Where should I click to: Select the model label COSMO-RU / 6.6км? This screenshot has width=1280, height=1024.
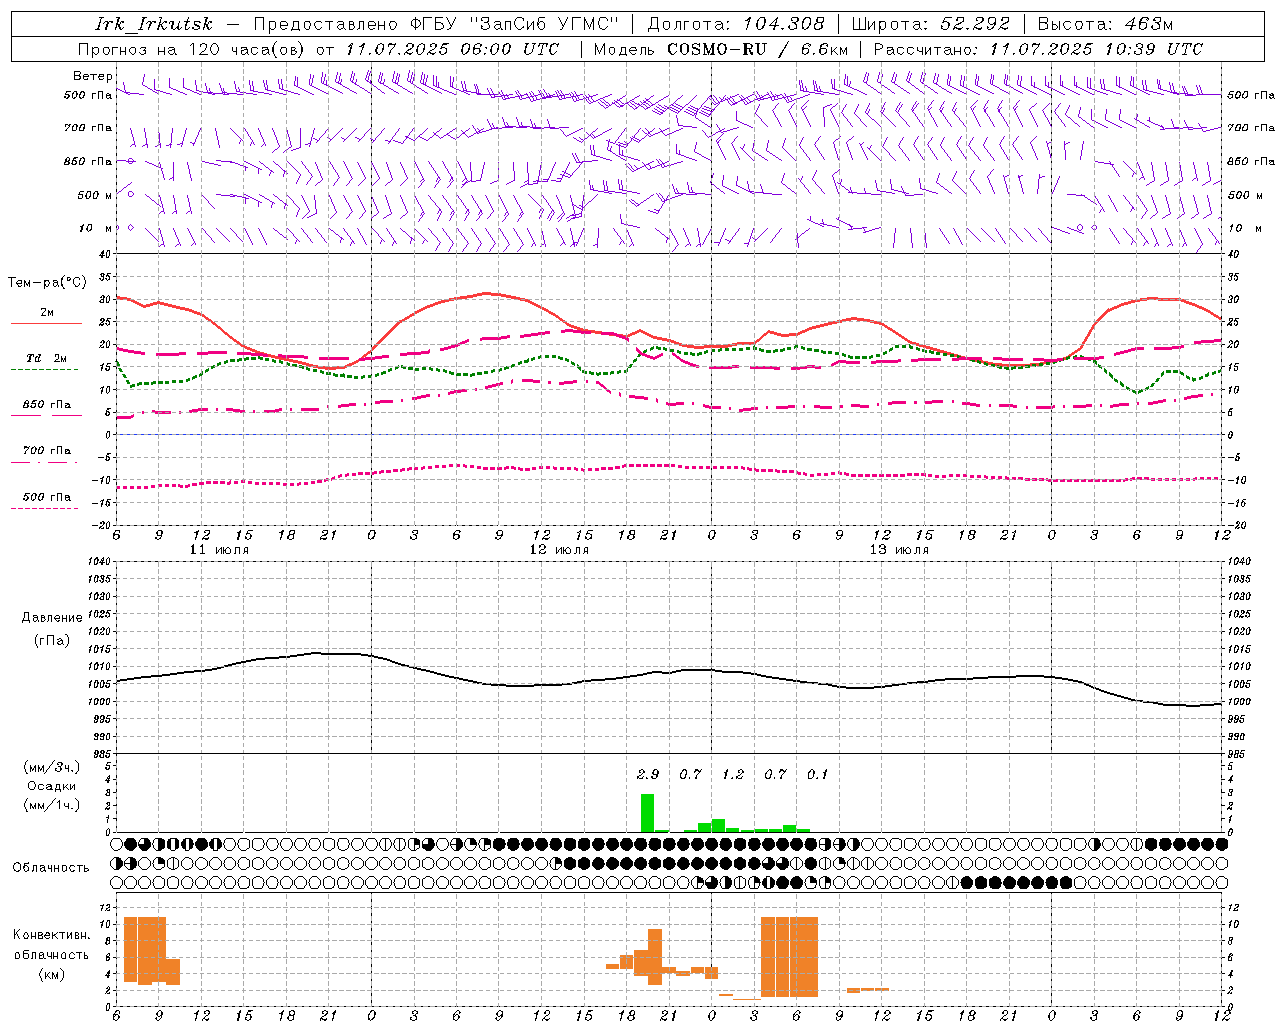757,49
